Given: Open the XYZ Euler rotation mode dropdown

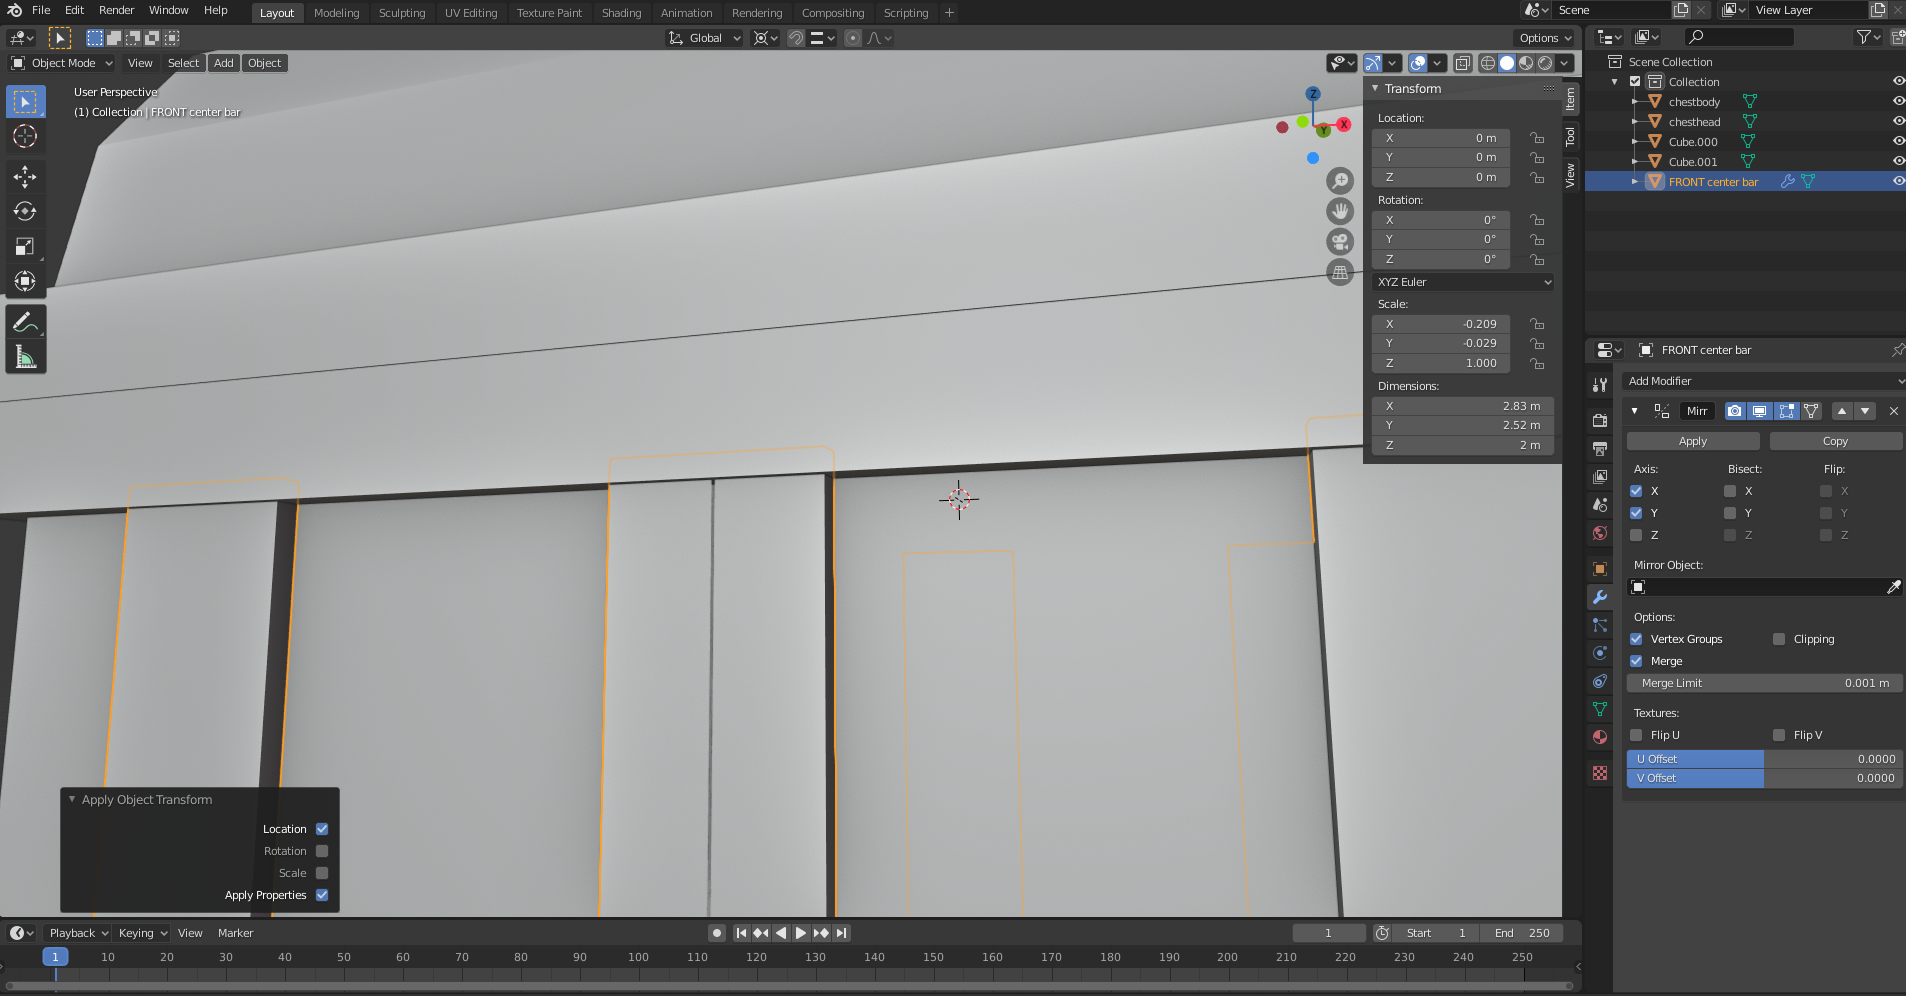Looking at the screenshot, I should coord(1463,282).
